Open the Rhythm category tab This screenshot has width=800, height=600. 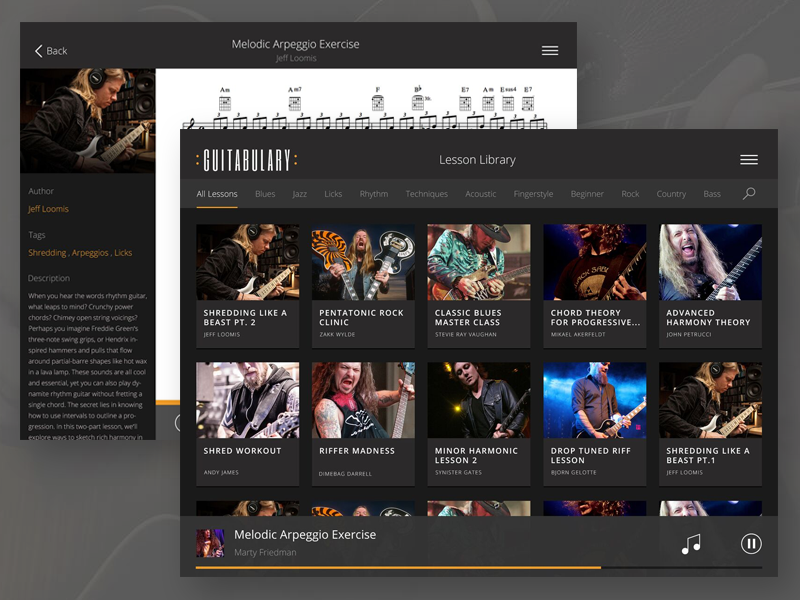coord(373,194)
